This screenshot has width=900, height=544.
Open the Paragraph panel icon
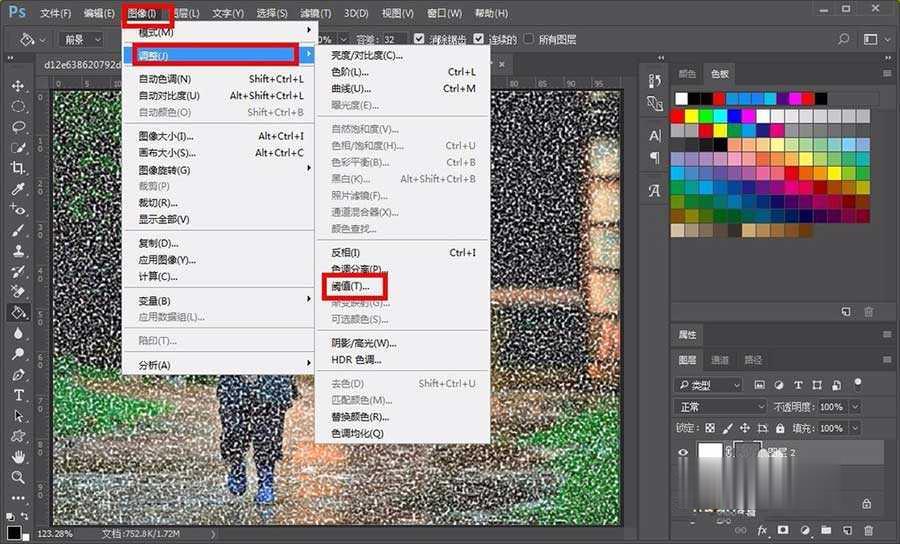[x=654, y=157]
